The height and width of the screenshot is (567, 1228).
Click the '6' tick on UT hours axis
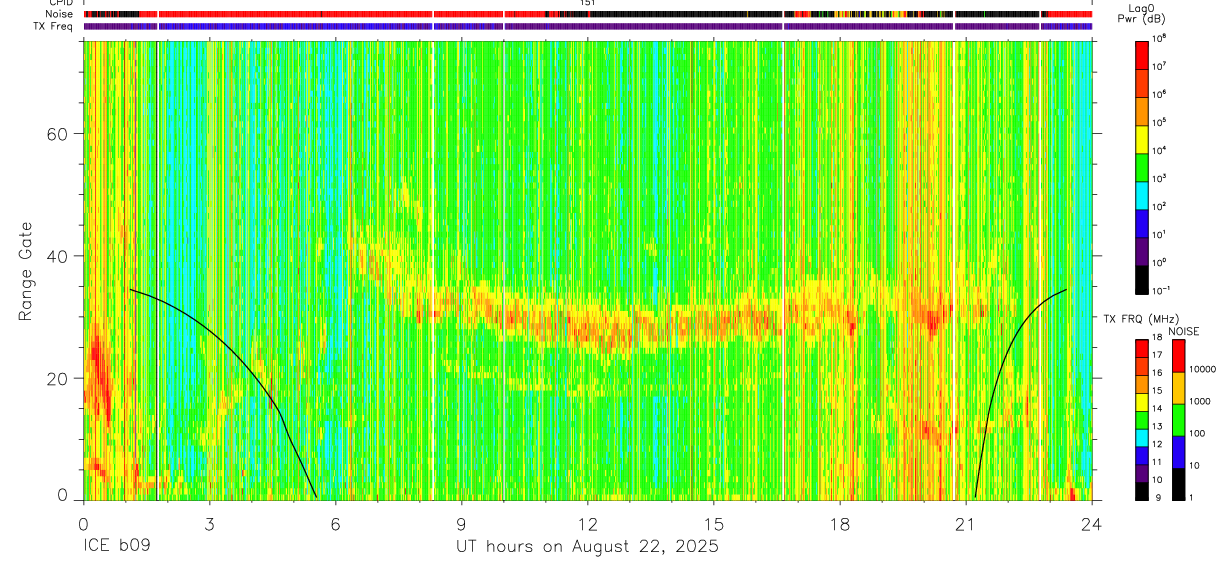tap(335, 523)
